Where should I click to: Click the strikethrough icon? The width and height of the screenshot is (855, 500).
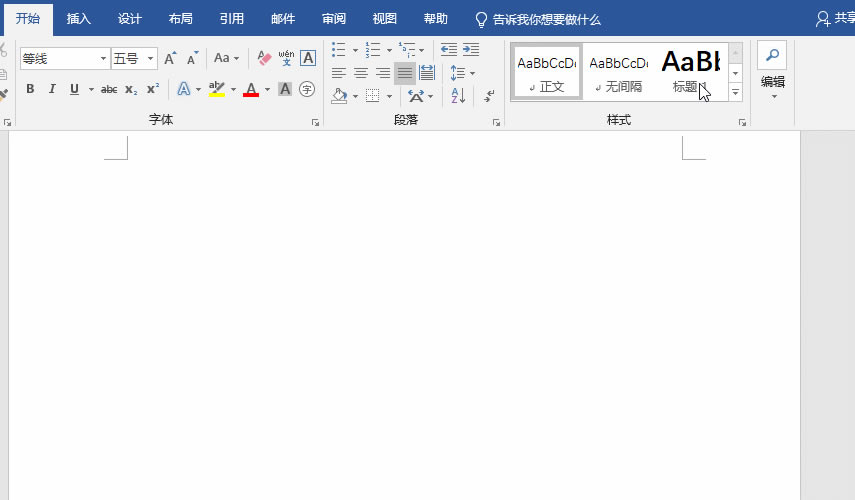[109, 89]
